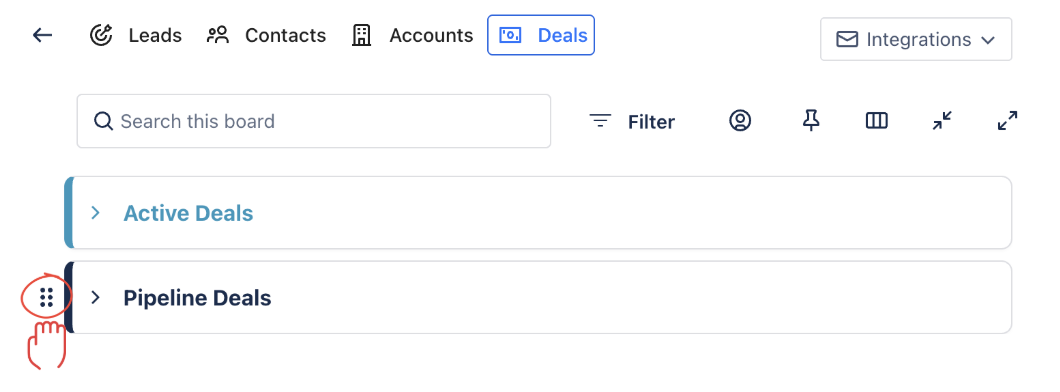
Task: Click the expand fullscreen arrows icon
Action: click(1008, 121)
